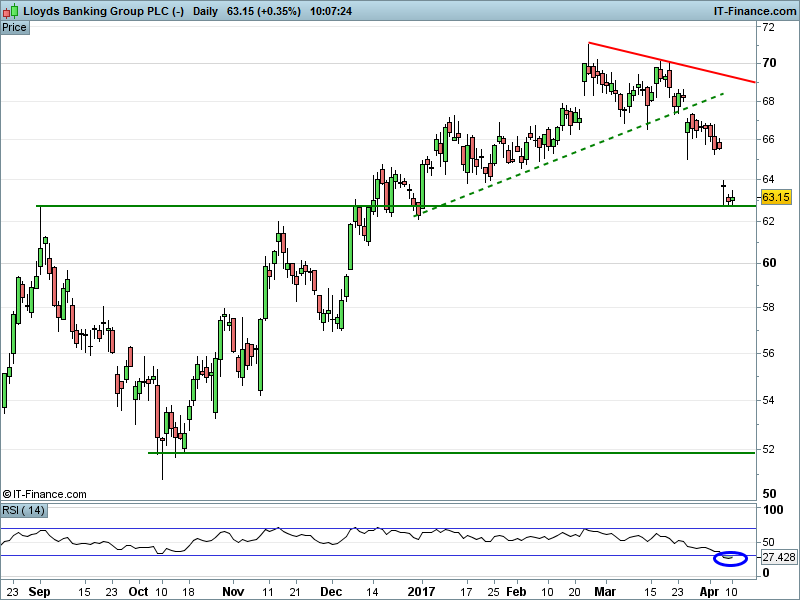Click the 72 price axis label
800x600 pixels.
[x=768, y=28]
